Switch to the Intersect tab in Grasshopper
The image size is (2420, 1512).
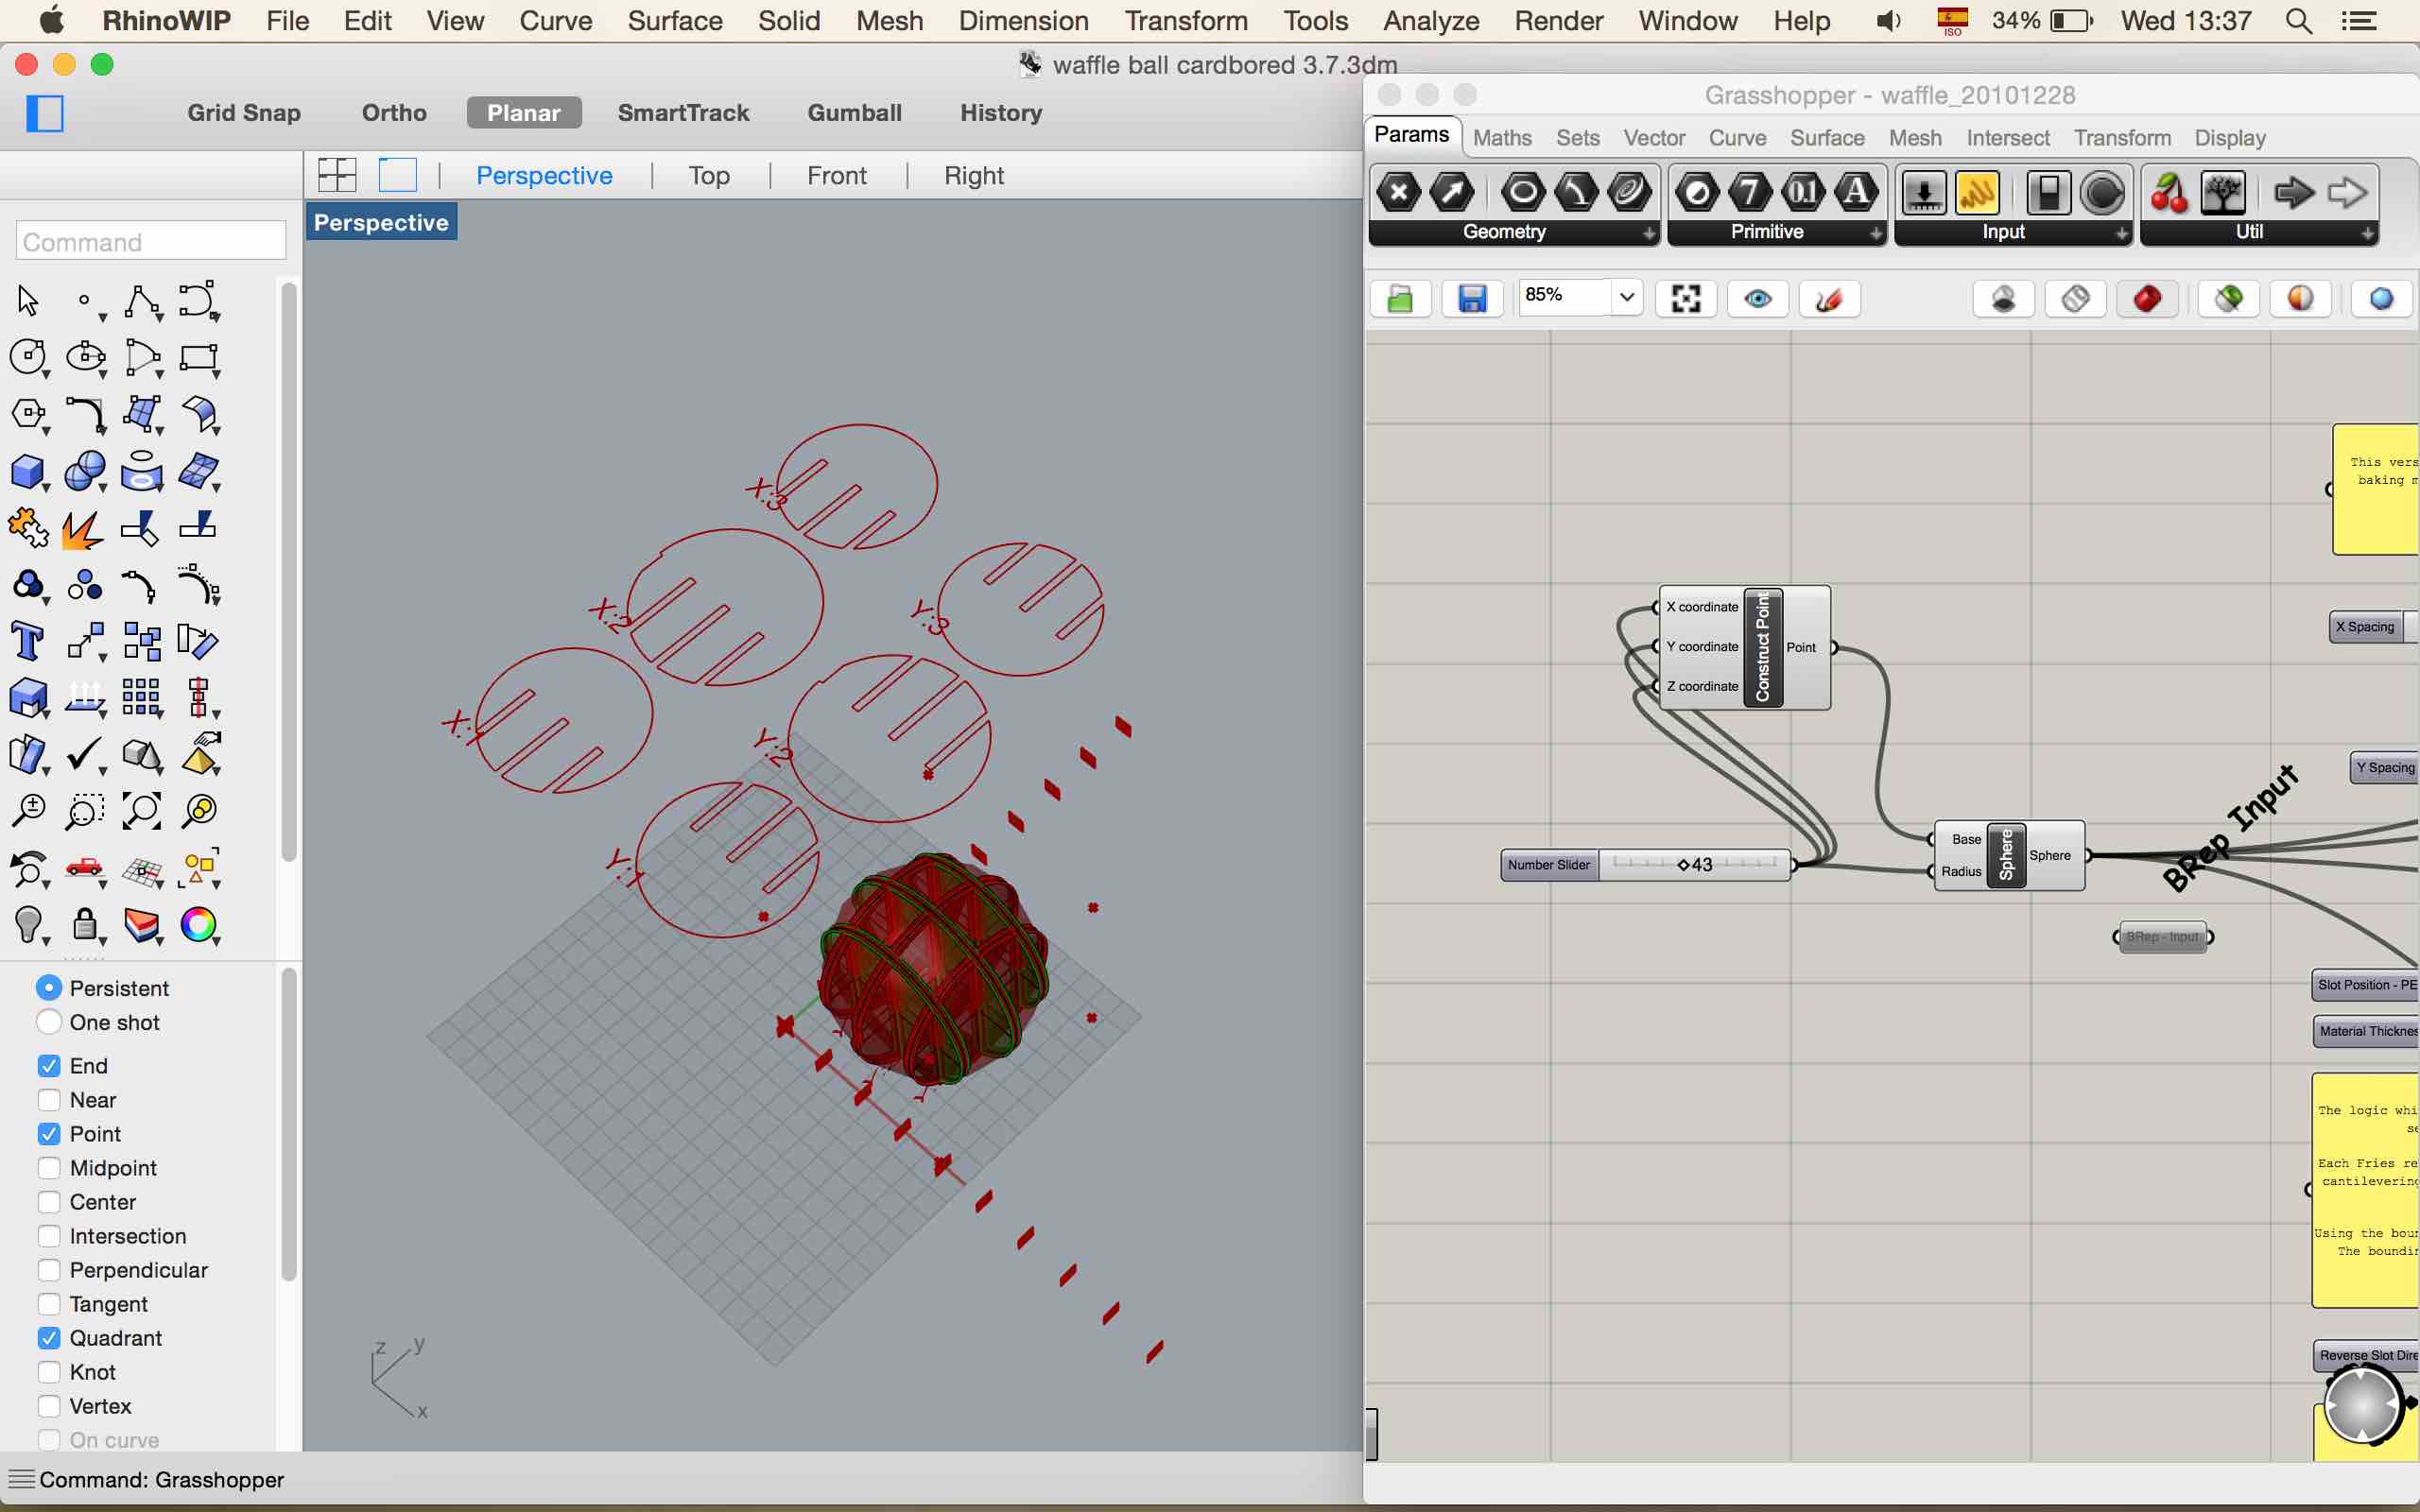(2007, 138)
